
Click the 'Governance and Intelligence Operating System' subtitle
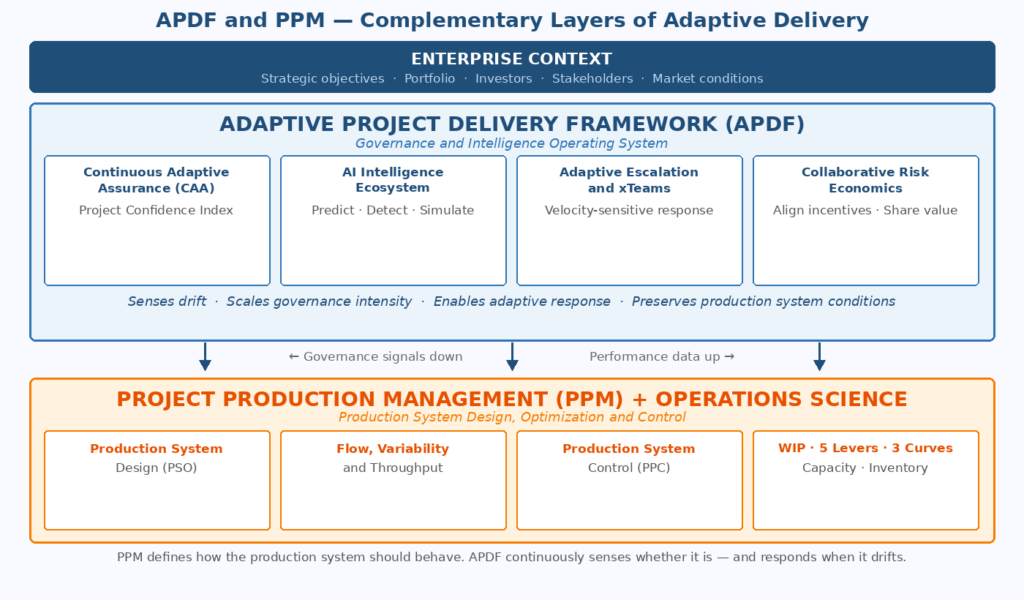coord(511,143)
